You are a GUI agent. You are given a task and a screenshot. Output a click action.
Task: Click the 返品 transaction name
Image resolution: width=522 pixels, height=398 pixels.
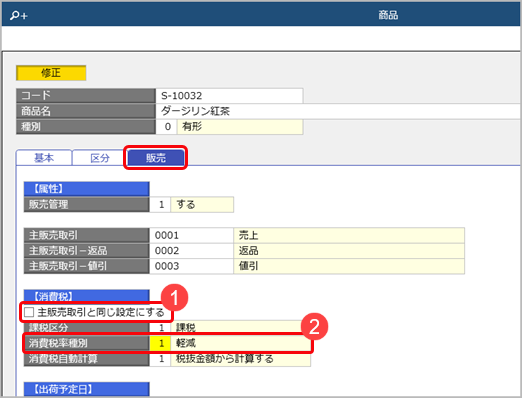click(x=349, y=251)
